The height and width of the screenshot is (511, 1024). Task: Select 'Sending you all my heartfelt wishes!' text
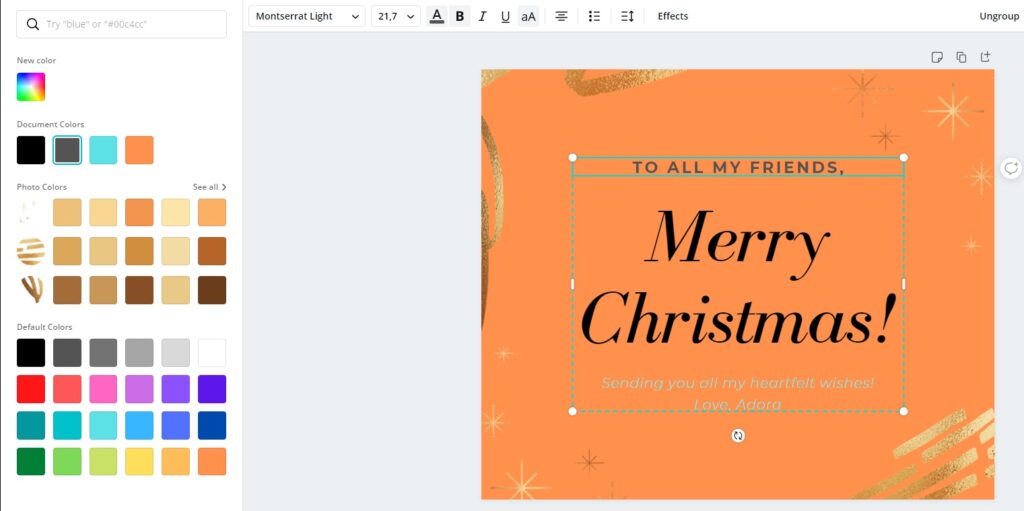click(x=737, y=383)
